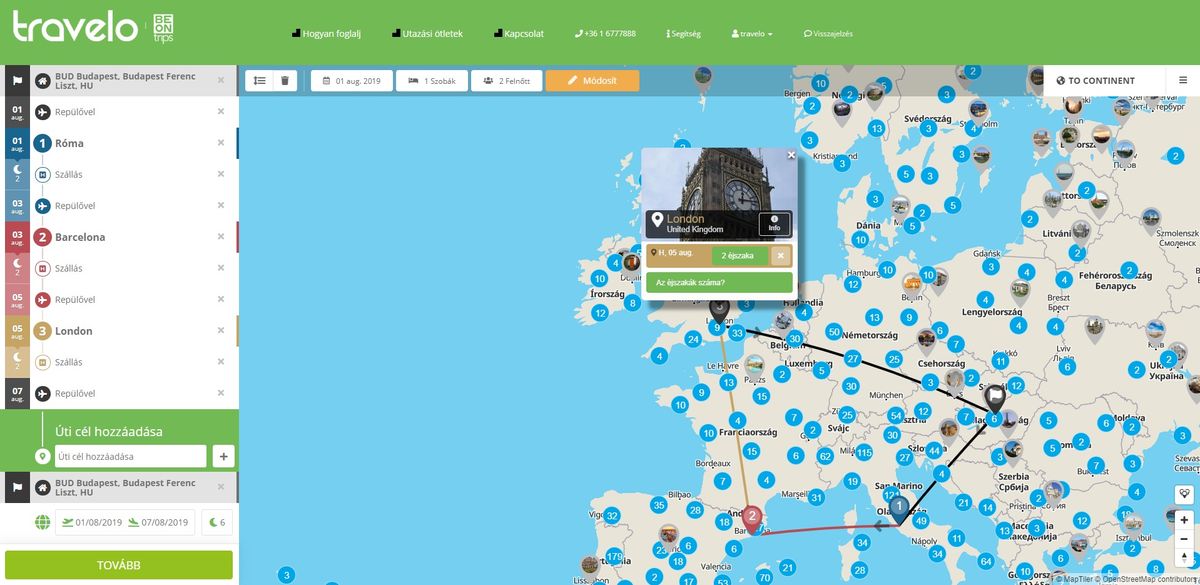Zoom out on the map
1200x585 pixels.
click(x=1184, y=537)
